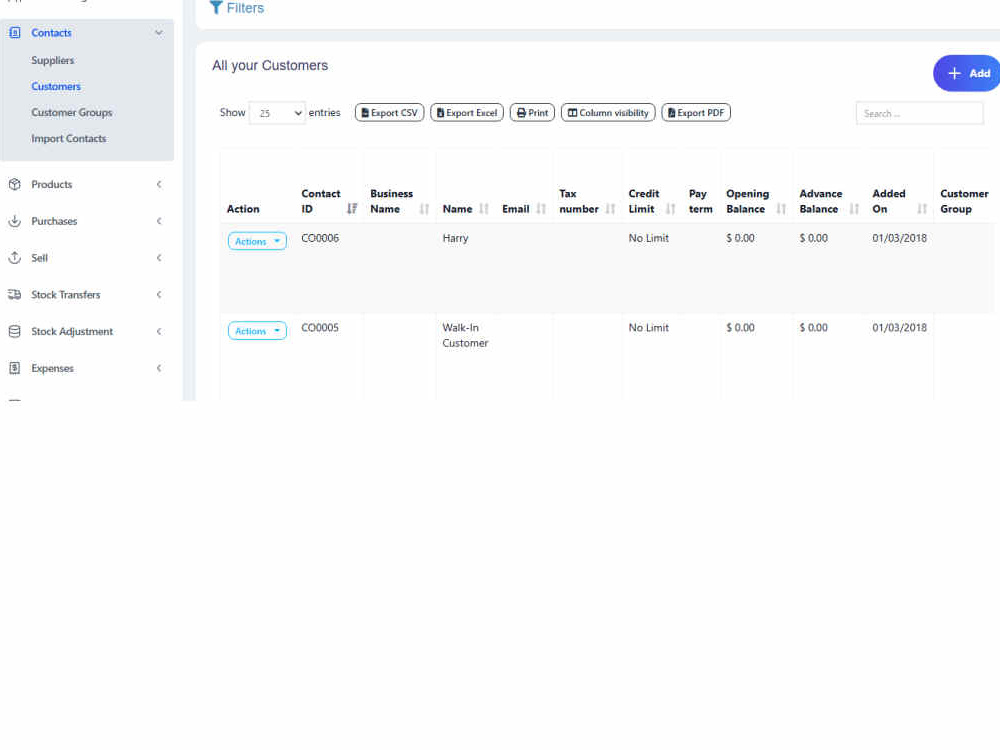Sort by Advance Balance column arrows
This screenshot has width=1000, height=750.
click(x=855, y=209)
